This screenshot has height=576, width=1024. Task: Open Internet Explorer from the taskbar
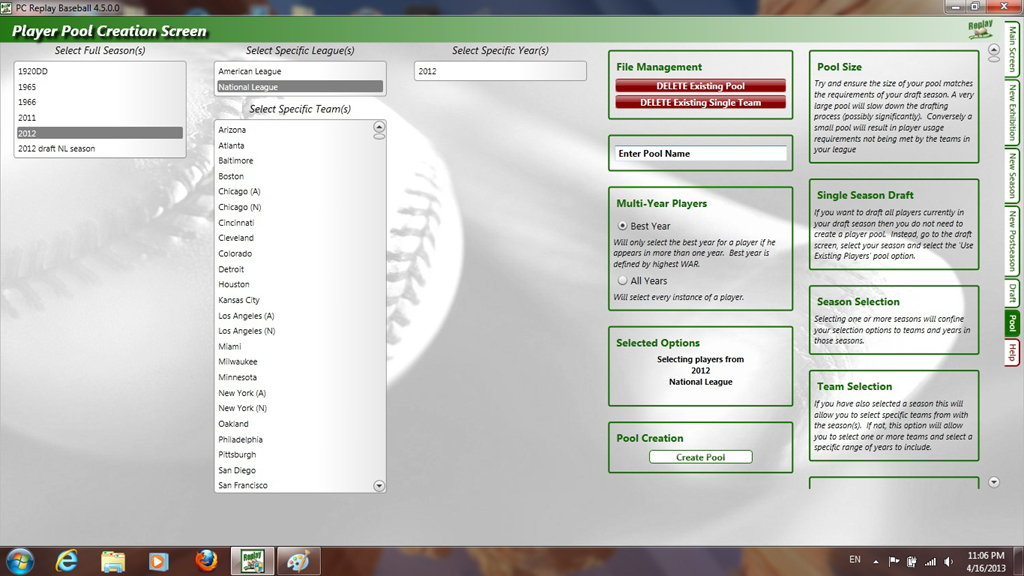click(68, 560)
